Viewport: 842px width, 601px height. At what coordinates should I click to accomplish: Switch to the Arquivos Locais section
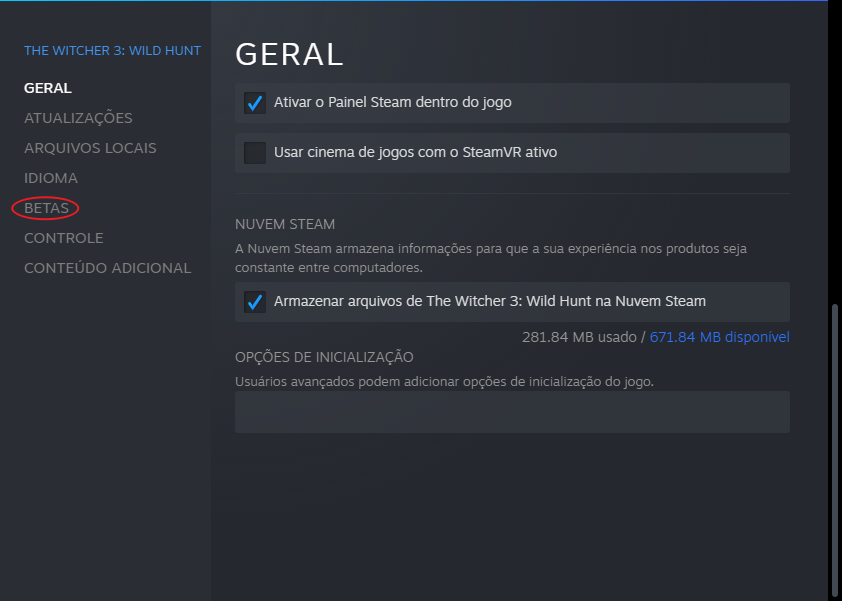90,148
